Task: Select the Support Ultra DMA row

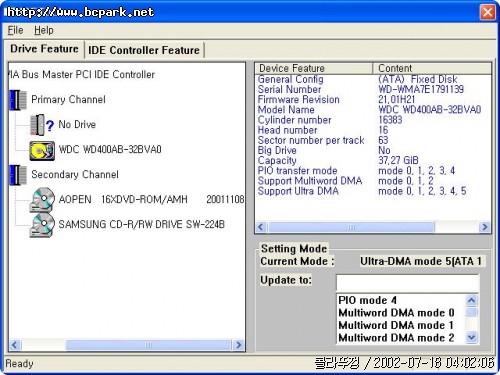Action: tap(373, 191)
